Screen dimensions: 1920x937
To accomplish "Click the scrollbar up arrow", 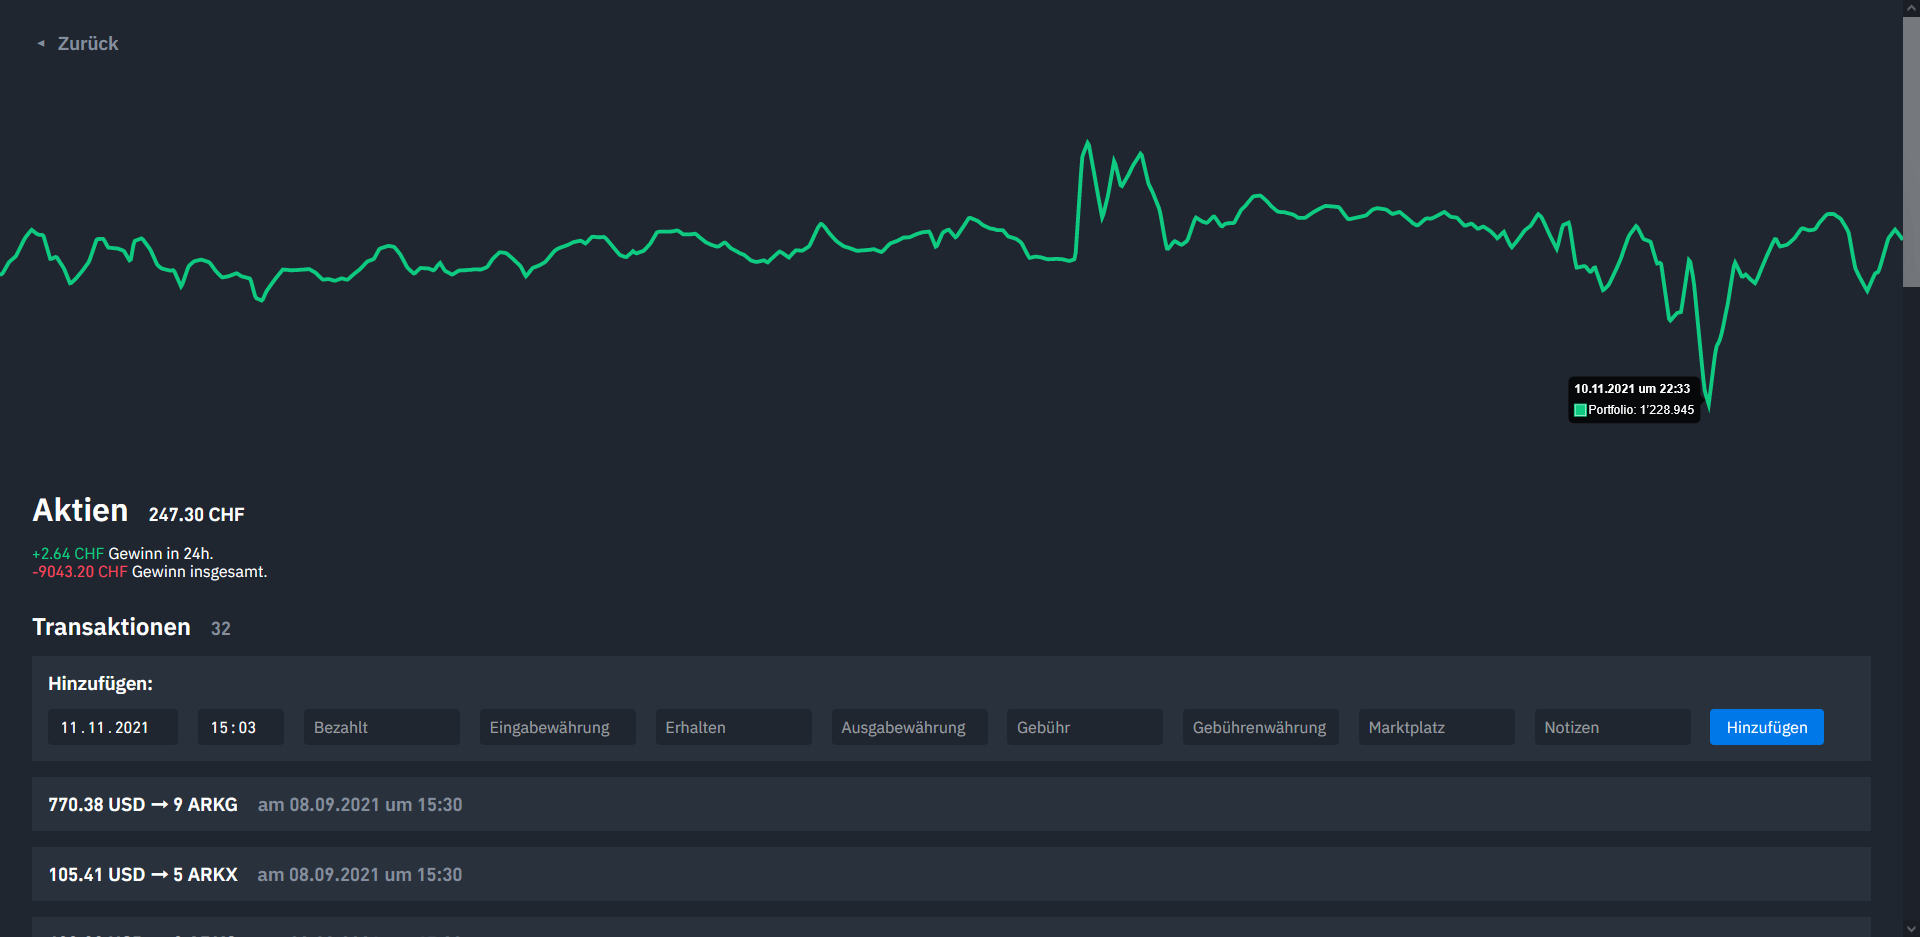I will 1910,8.
